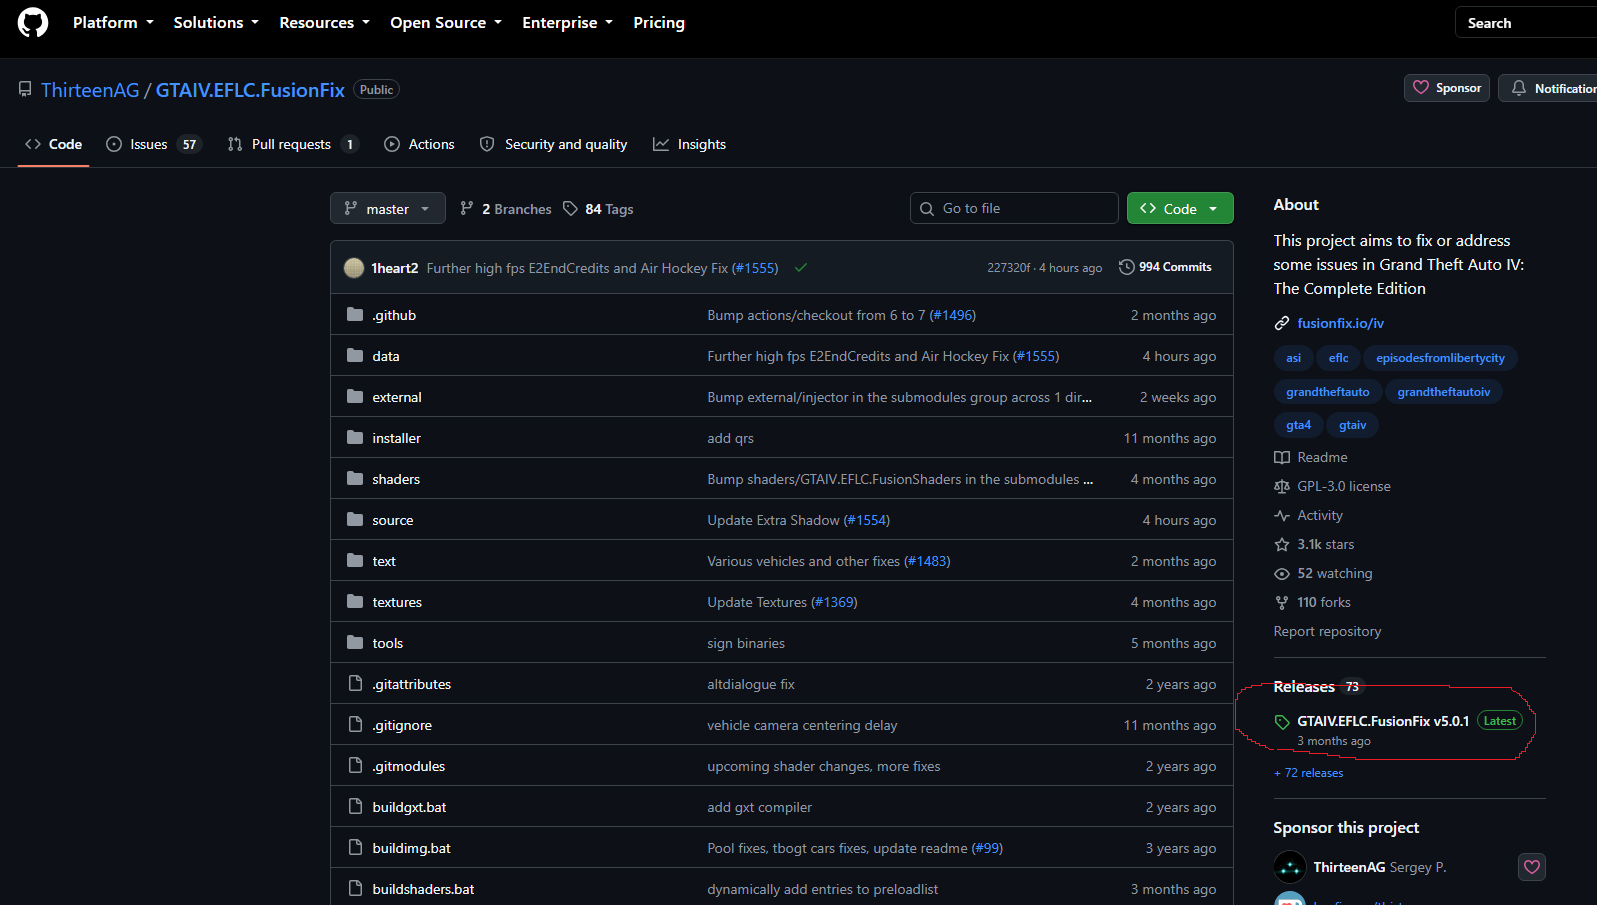Click the heart icon next to ThirteenAG sponsor
This screenshot has width=1597, height=905.
pos(1531,867)
